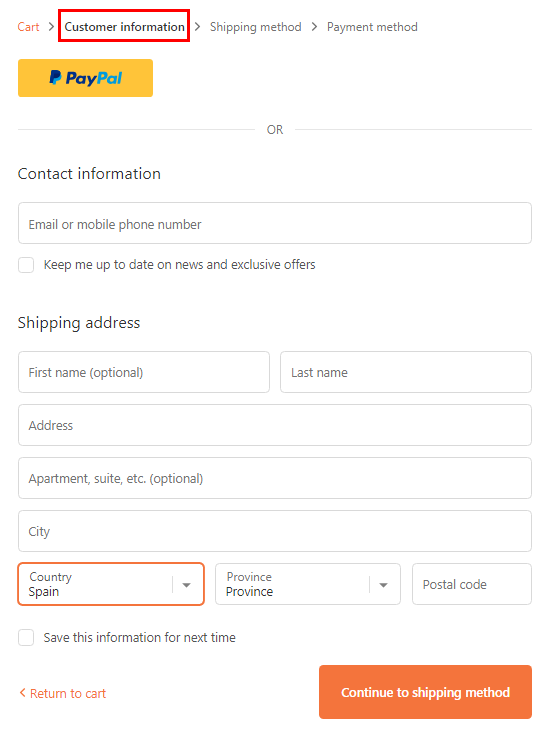Click the chevron arrow after Cart breadcrumb
The height and width of the screenshot is (732, 542).
51,27
